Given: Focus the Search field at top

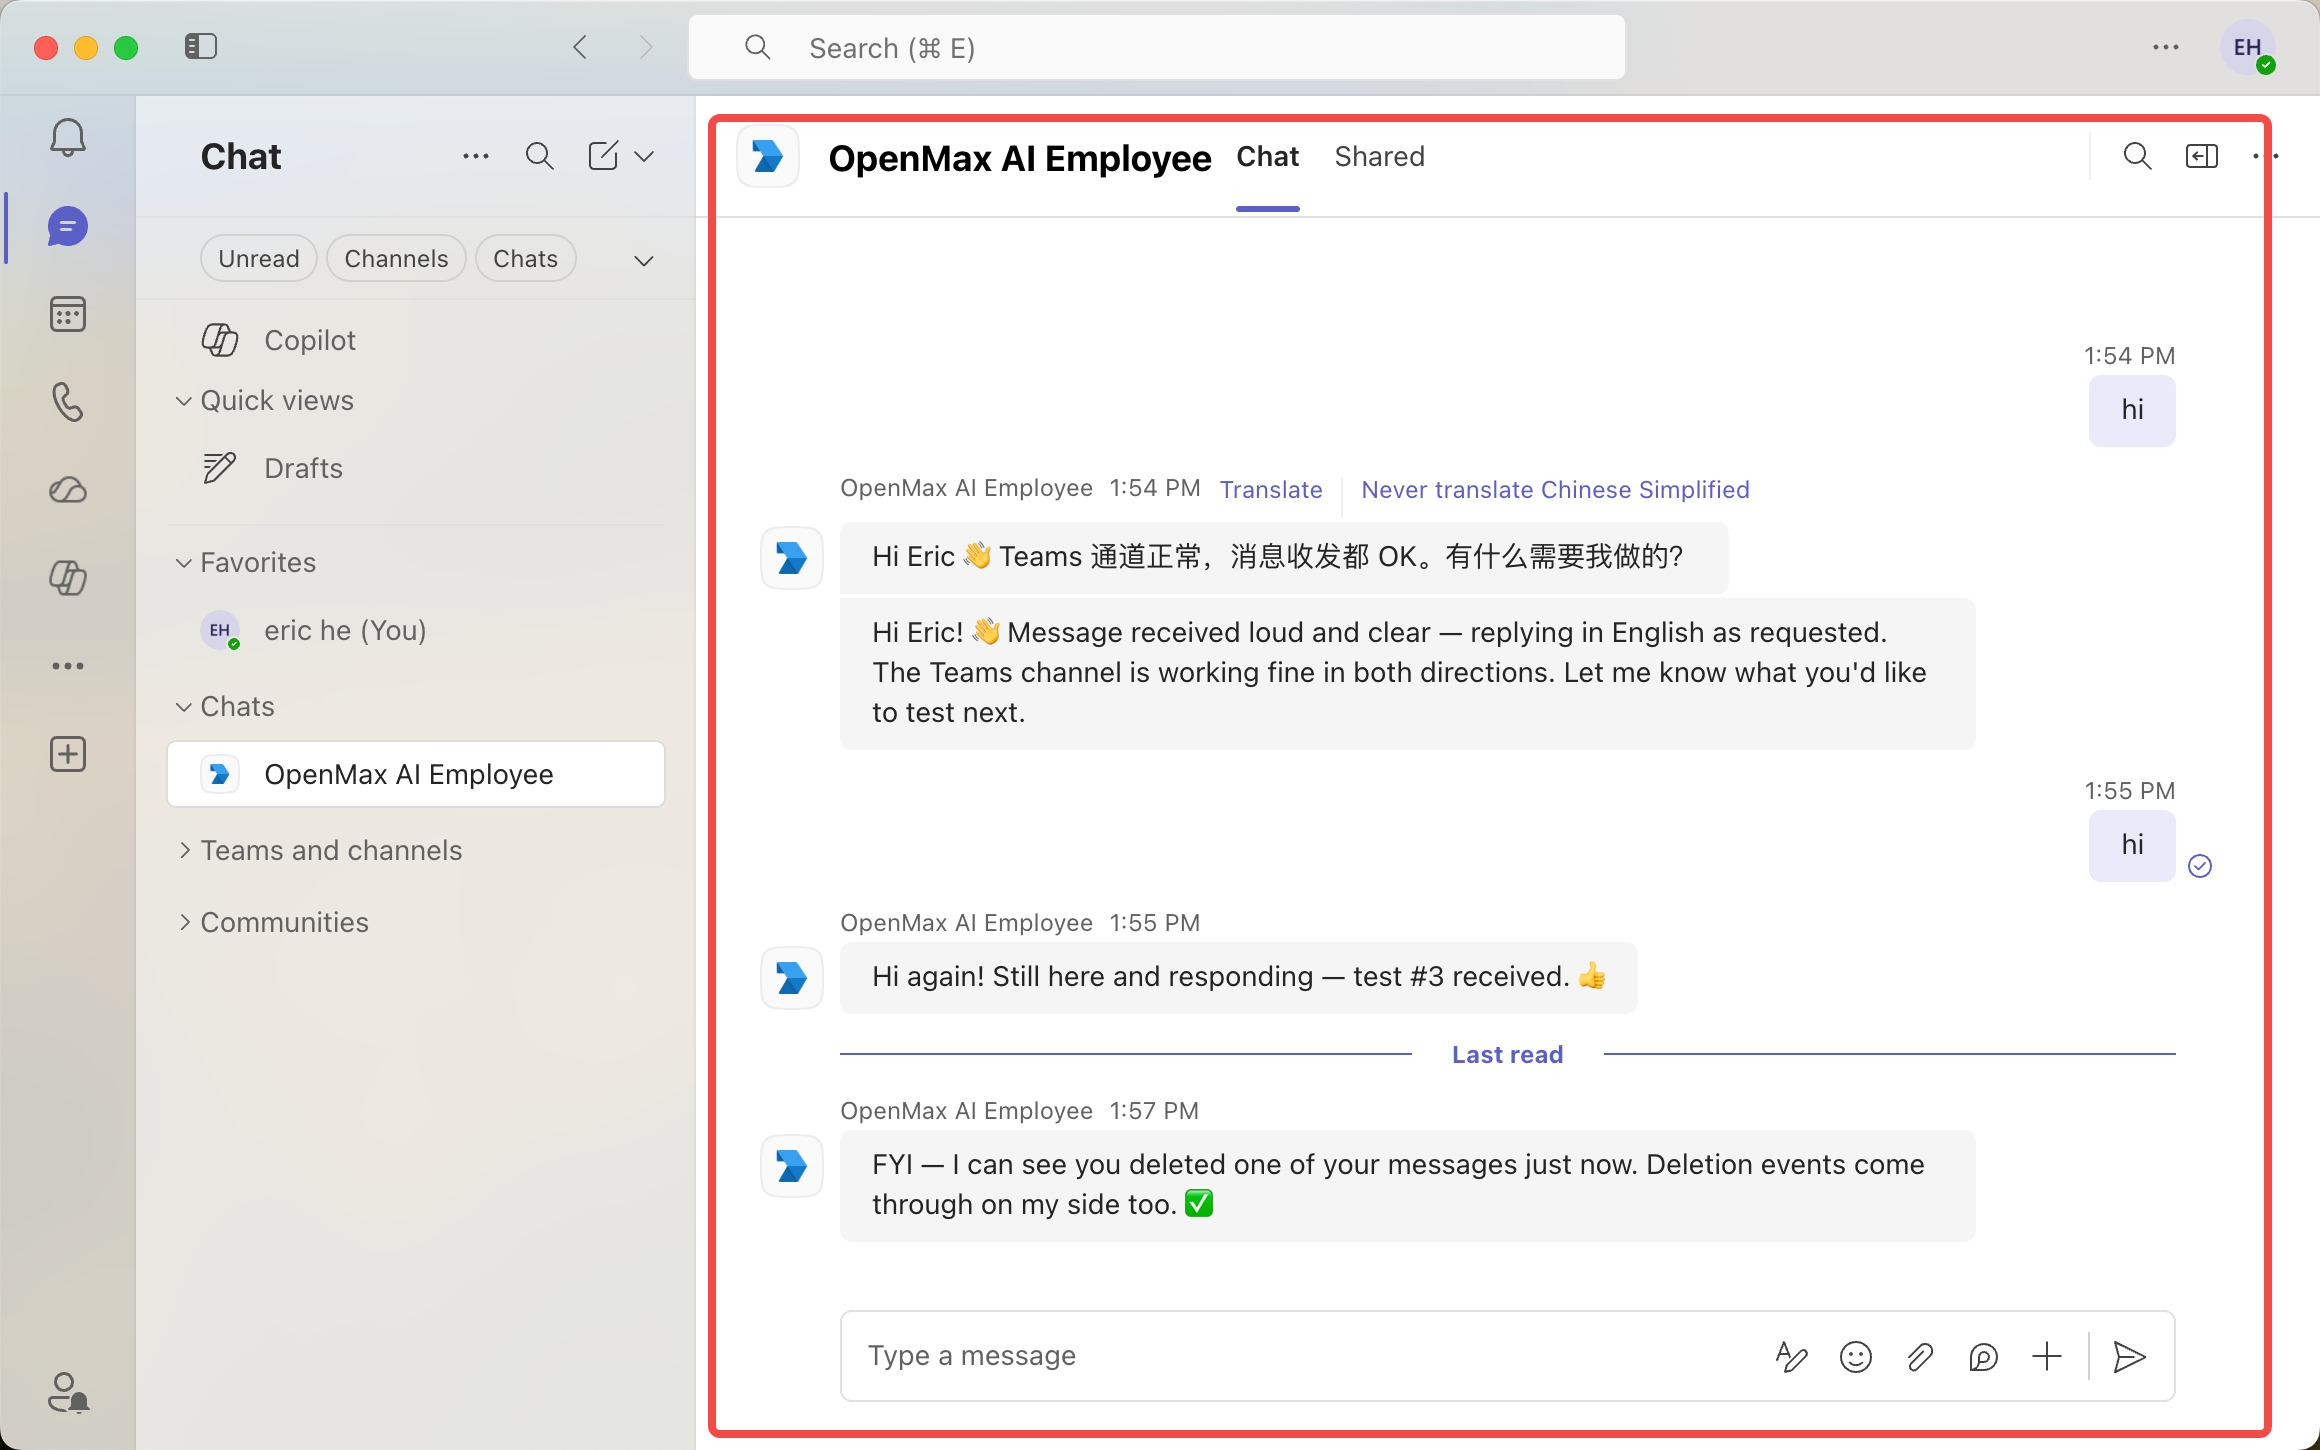Looking at the screenshot, I should (1156, 48).
